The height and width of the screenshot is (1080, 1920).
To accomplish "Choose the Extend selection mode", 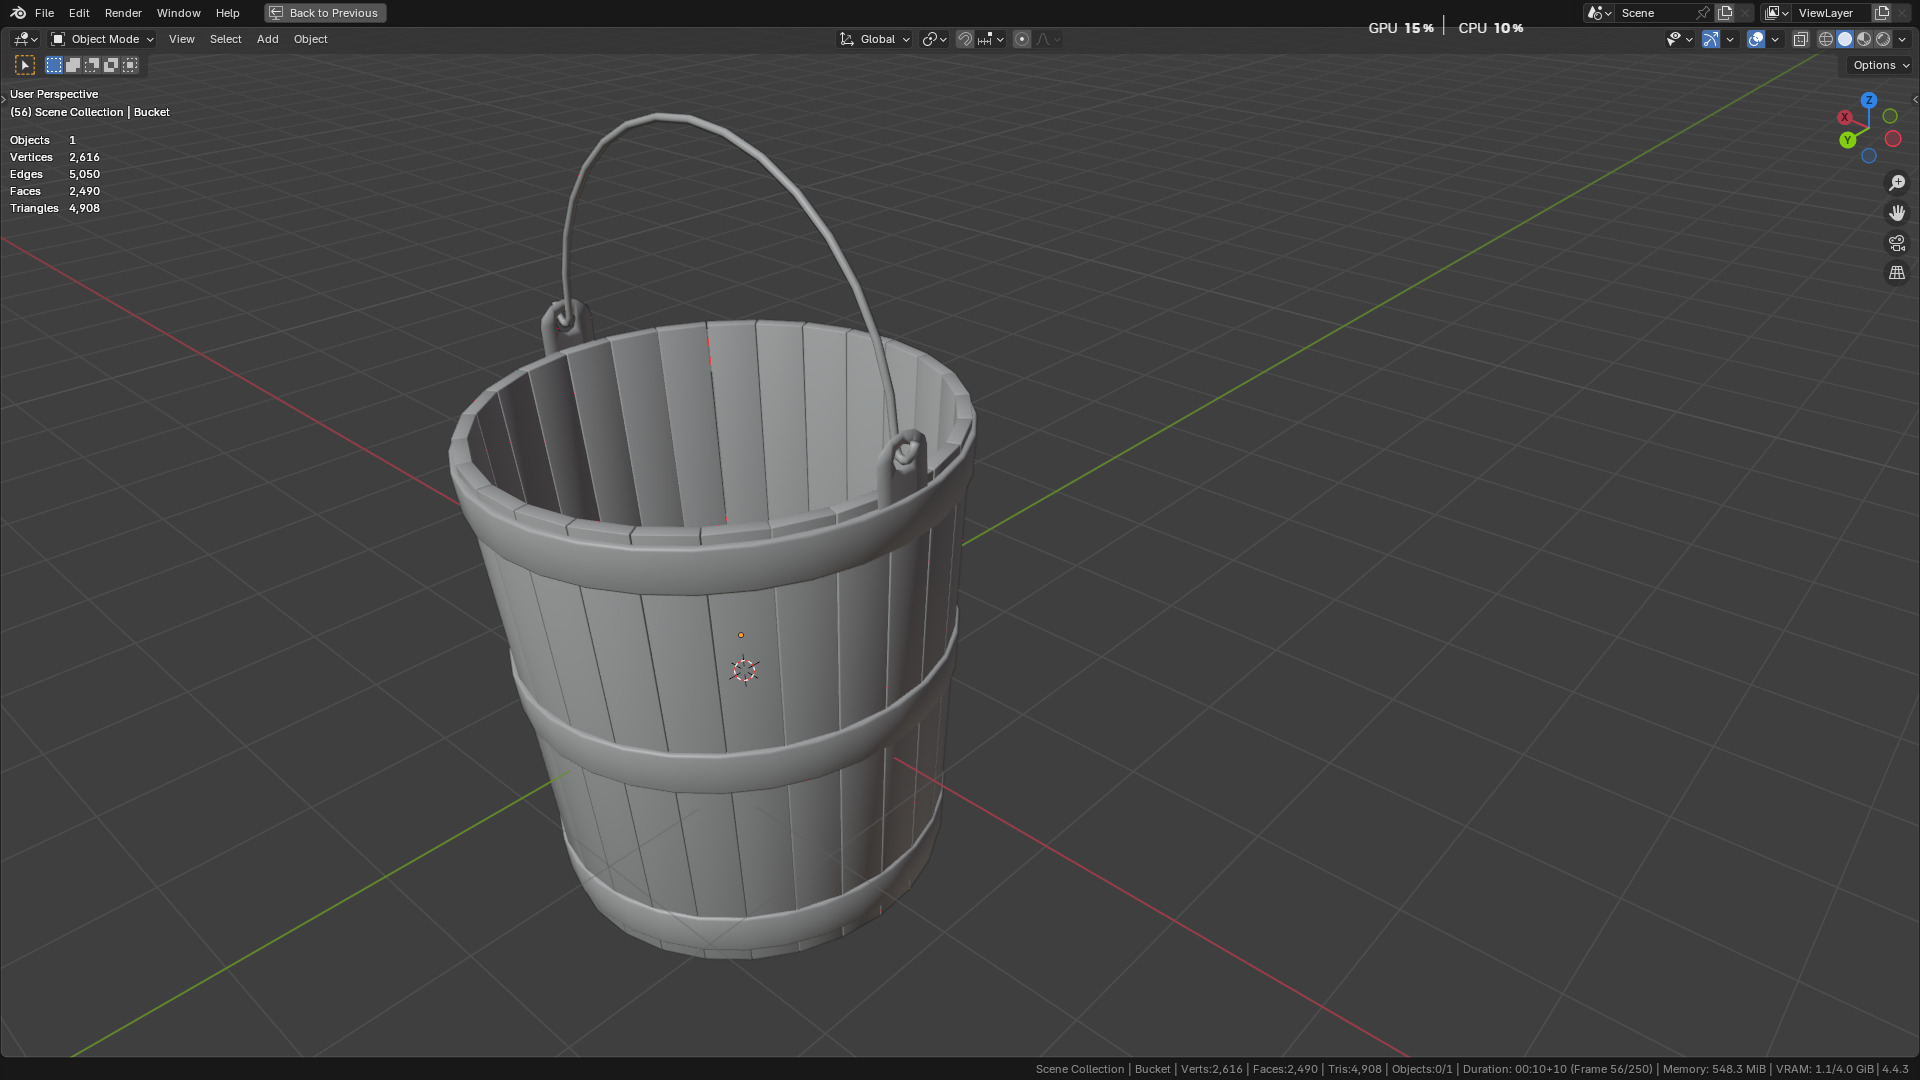I will 73,65.
